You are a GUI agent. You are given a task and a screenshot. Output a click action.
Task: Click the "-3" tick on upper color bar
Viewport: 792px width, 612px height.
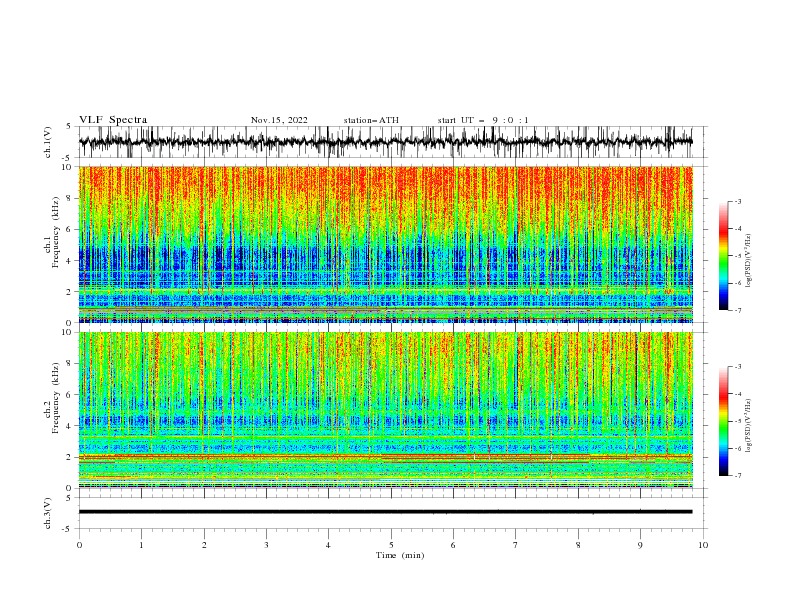pyautogui.click(x=737, y=201)
